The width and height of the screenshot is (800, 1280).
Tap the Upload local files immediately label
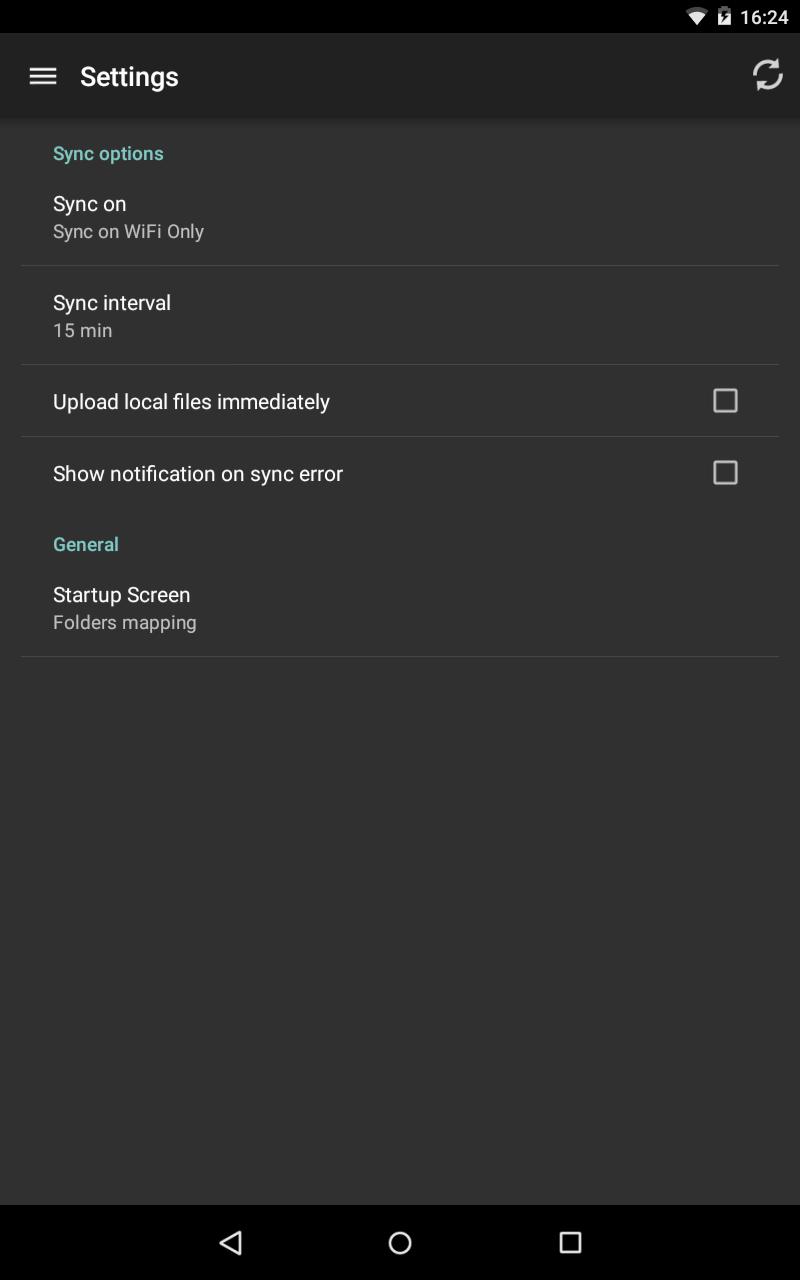(191, 401)
